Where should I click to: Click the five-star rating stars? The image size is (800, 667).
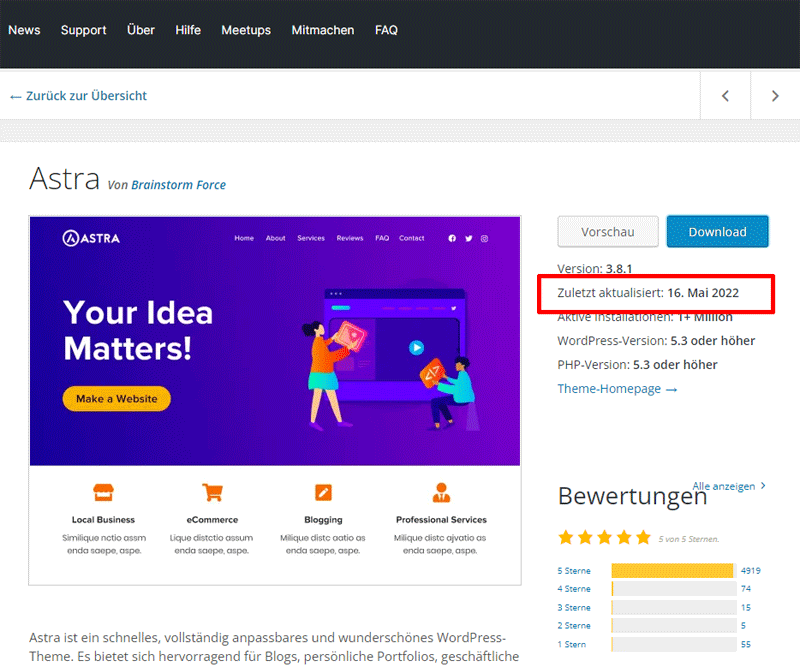[605, 537]
